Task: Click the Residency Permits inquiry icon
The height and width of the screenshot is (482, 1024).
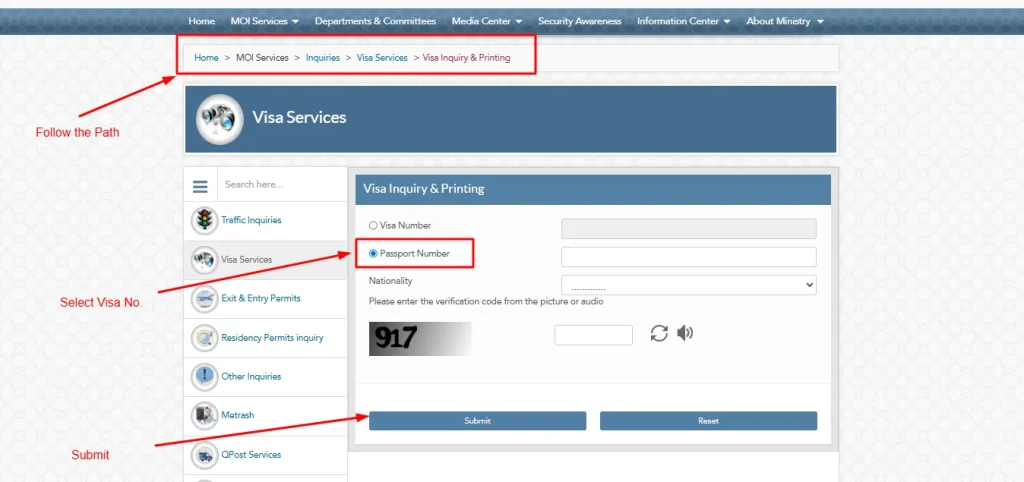Action: [205, 338]
